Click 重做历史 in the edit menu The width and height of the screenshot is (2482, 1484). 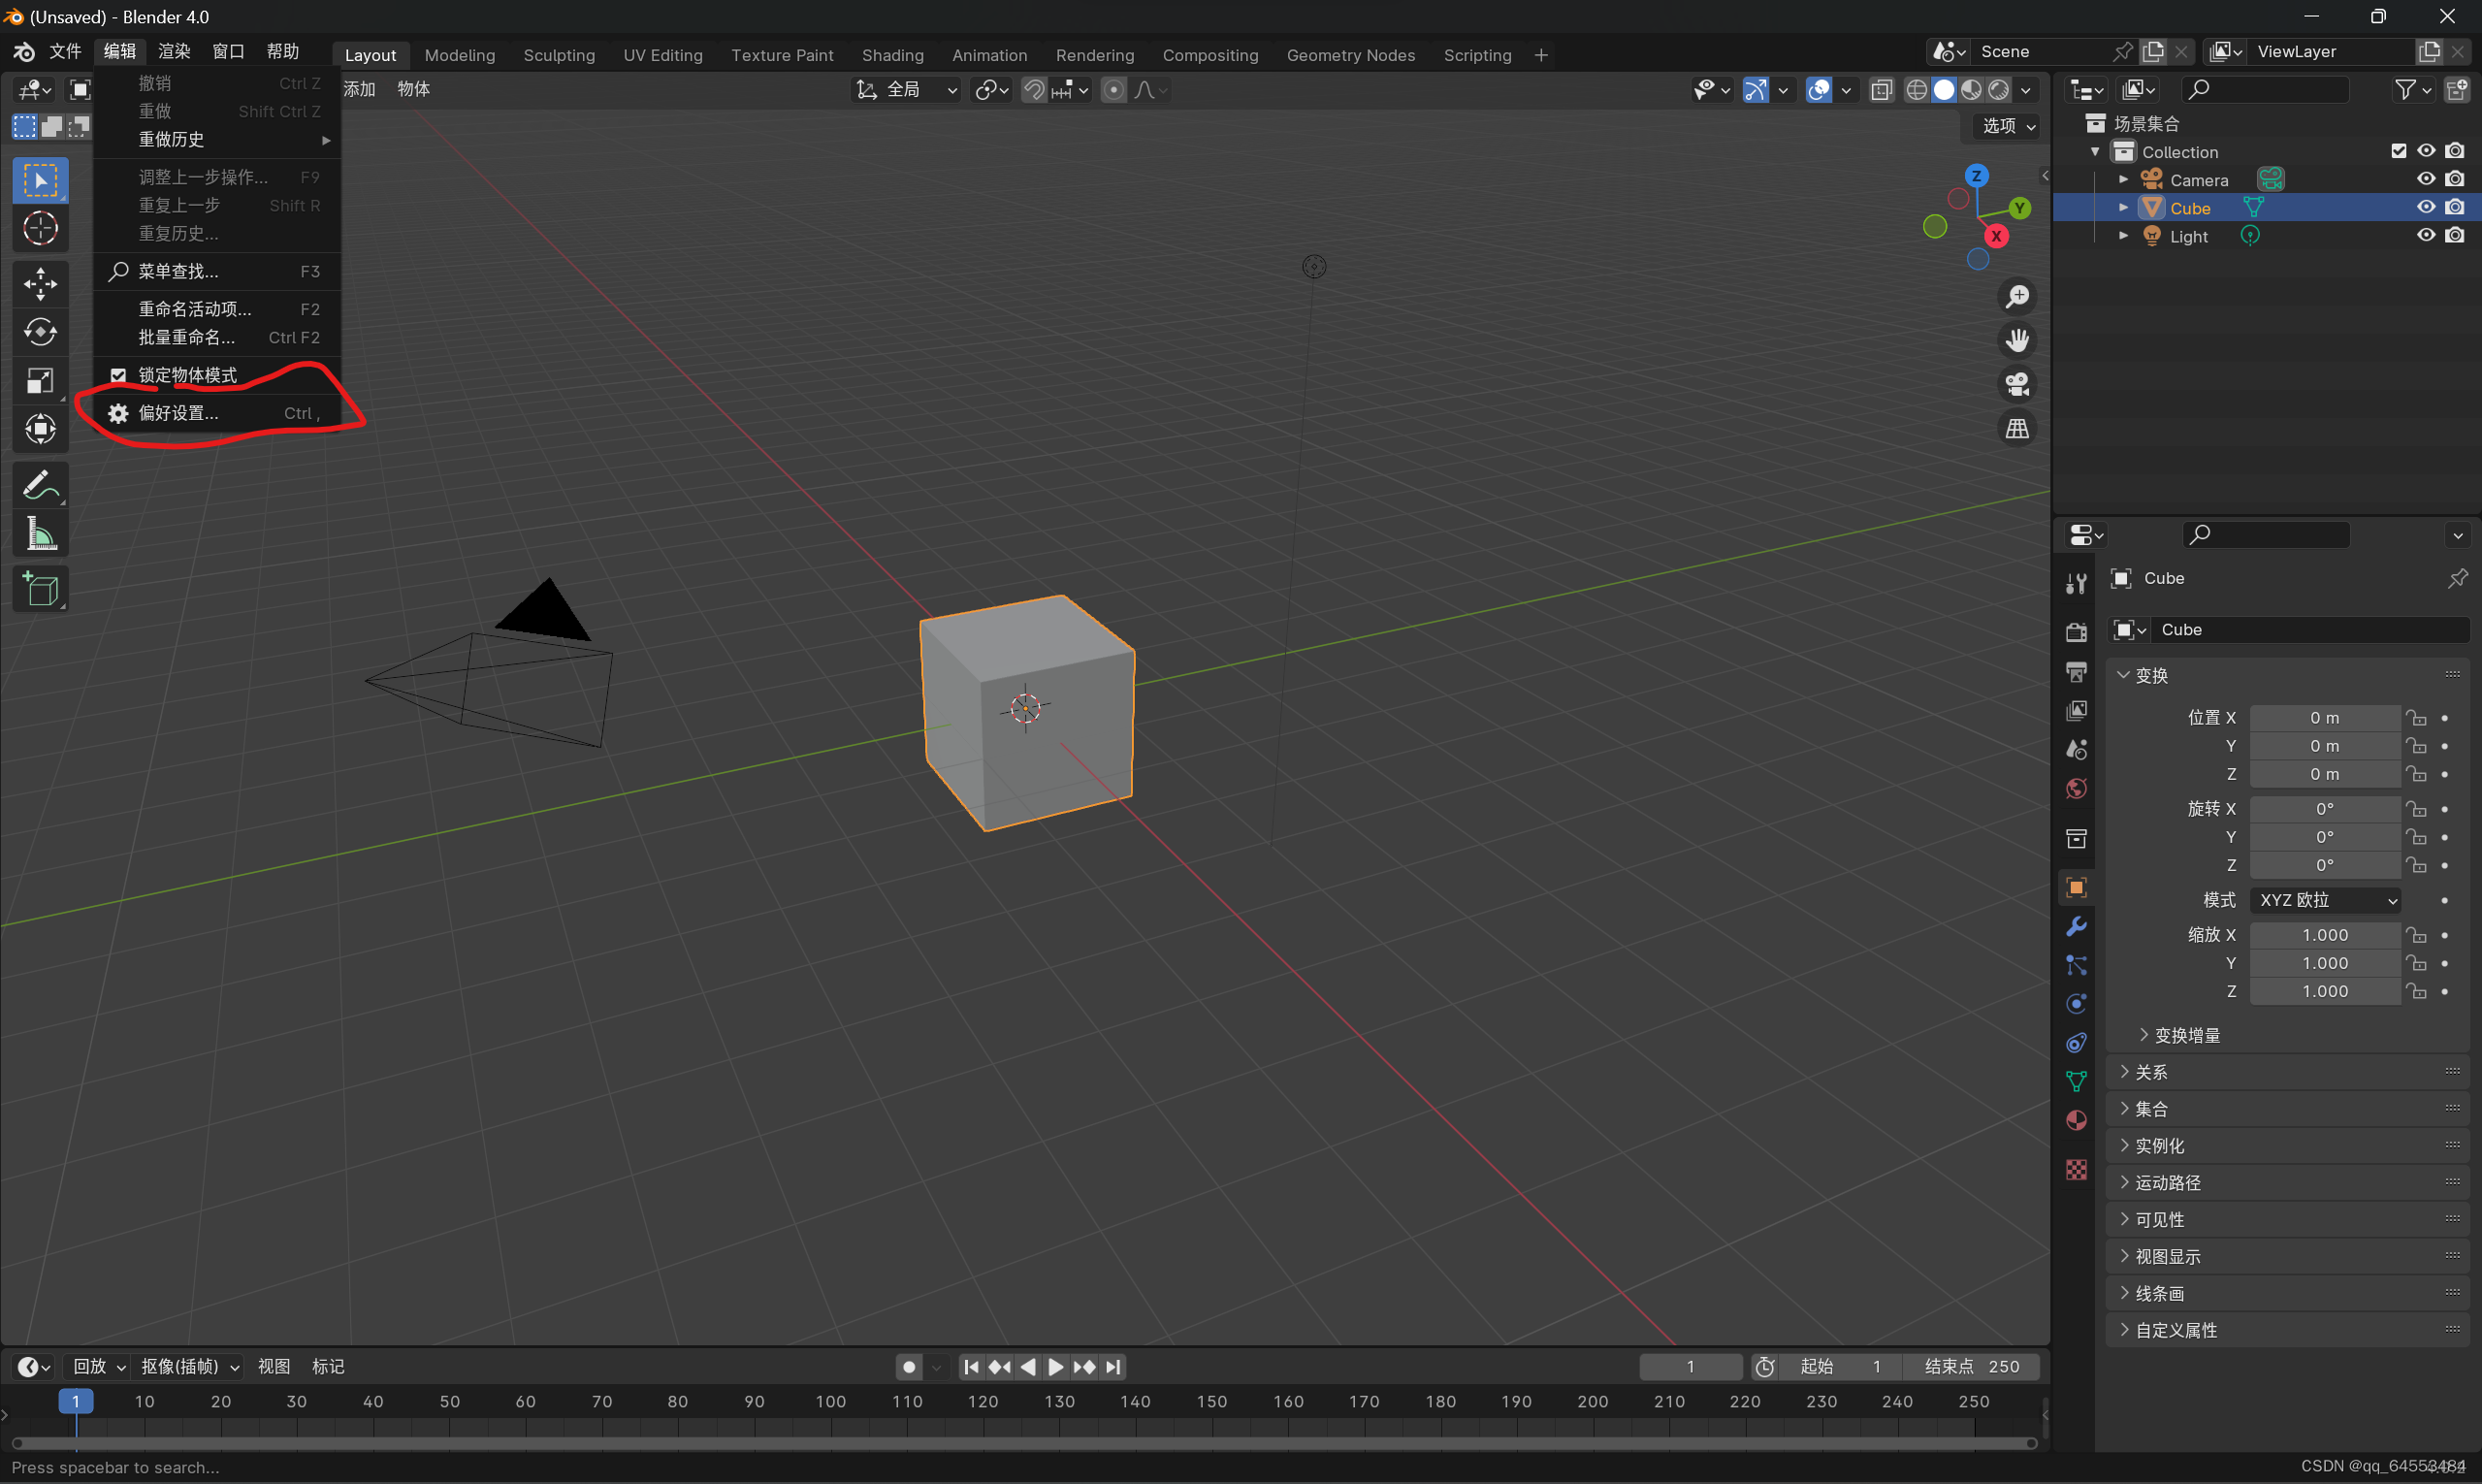(x=170, y=139)
